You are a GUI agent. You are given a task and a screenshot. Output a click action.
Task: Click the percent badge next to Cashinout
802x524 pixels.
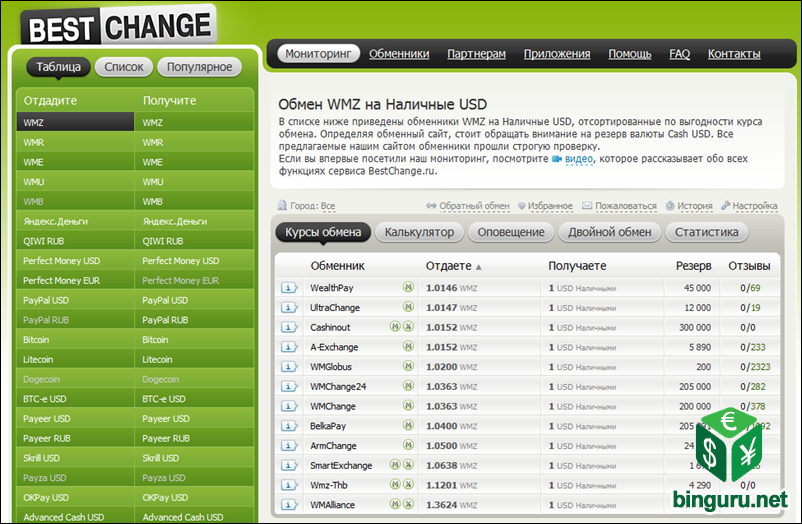point(408,326)
